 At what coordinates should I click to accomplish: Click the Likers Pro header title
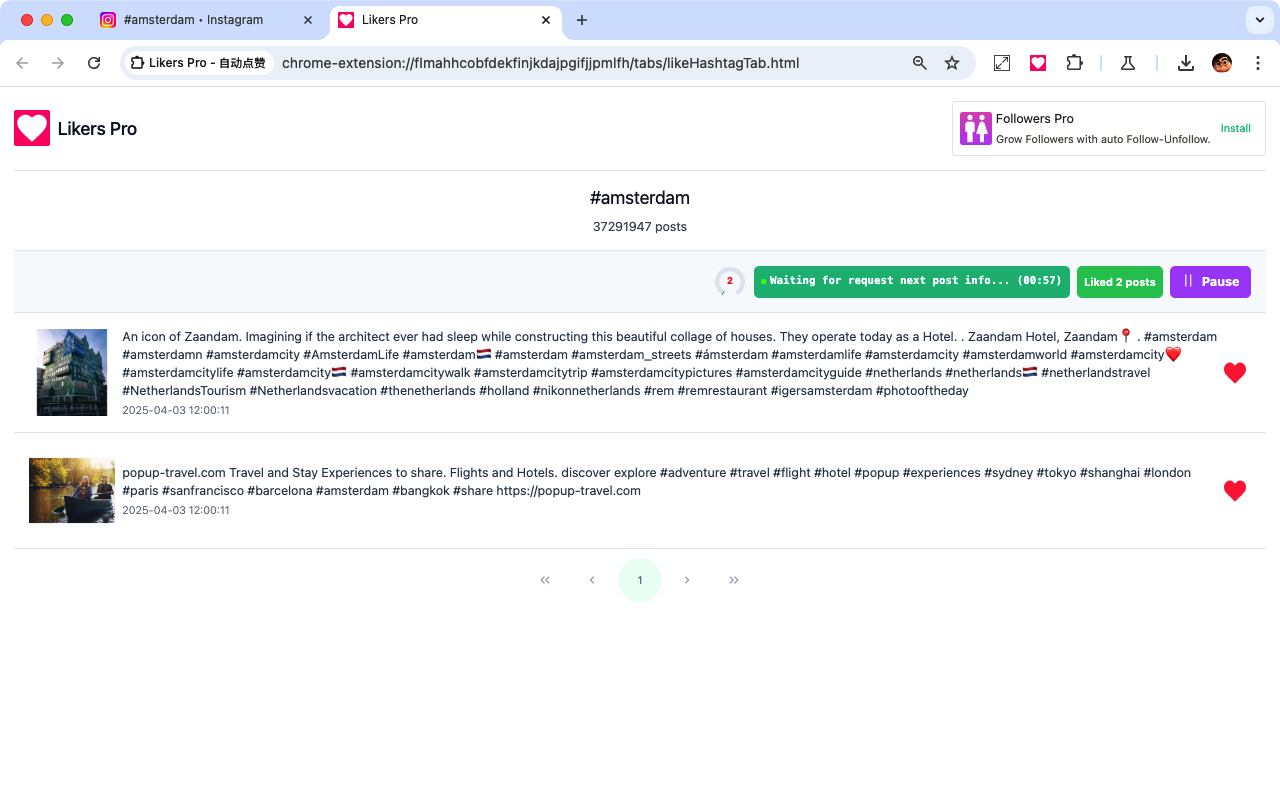[97, 129]
